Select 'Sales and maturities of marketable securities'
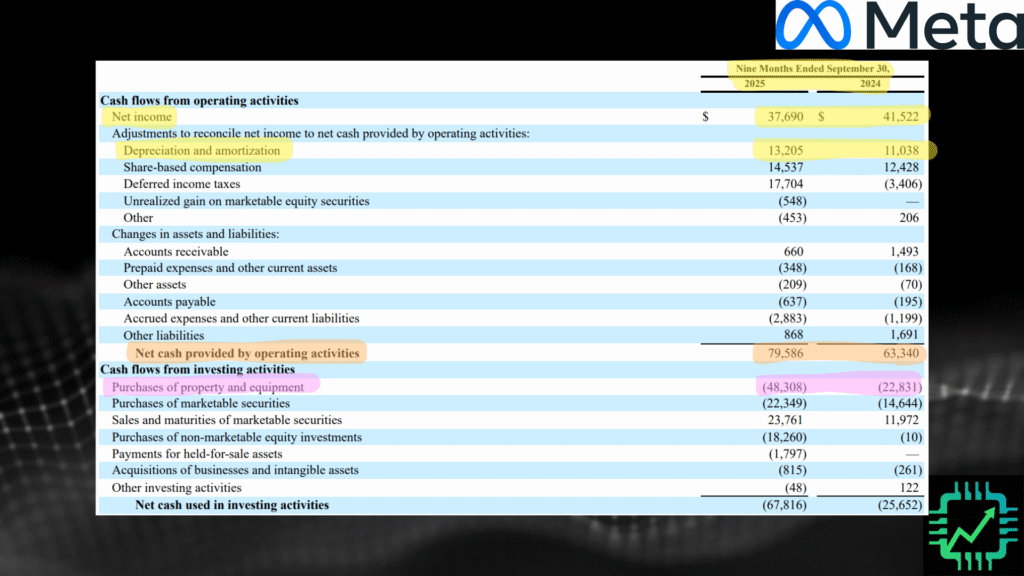This screenshot has width=1024, height=576. 227,420
